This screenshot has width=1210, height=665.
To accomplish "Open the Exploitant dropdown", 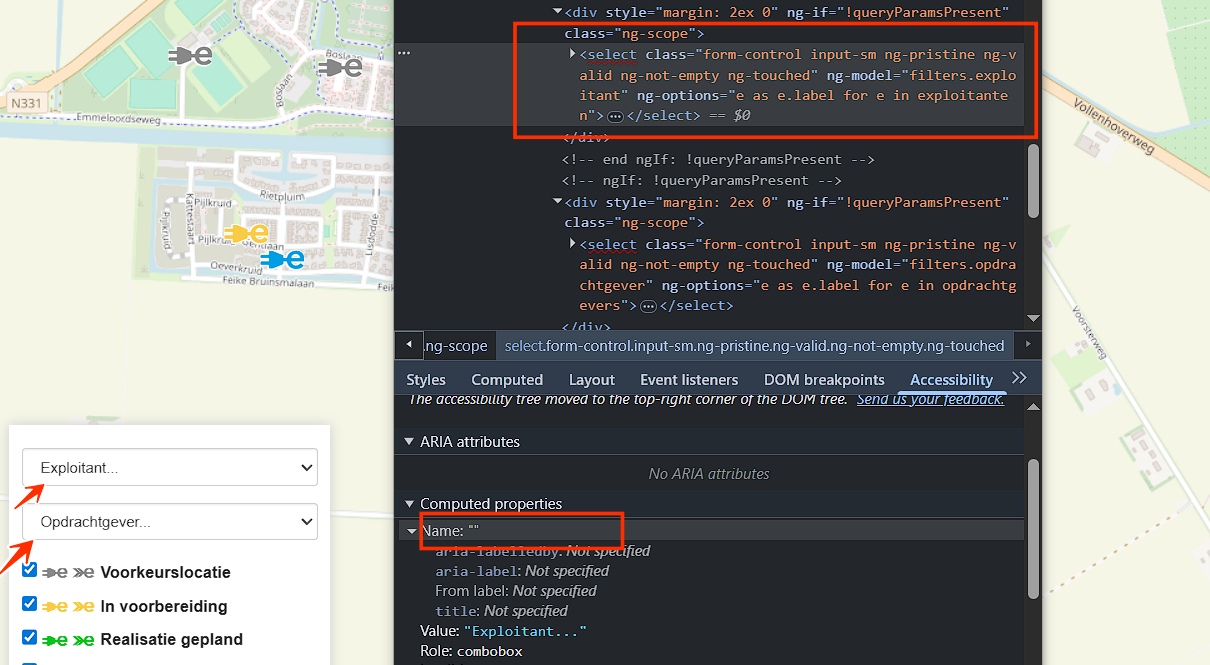I will click(x=169, y=467).
